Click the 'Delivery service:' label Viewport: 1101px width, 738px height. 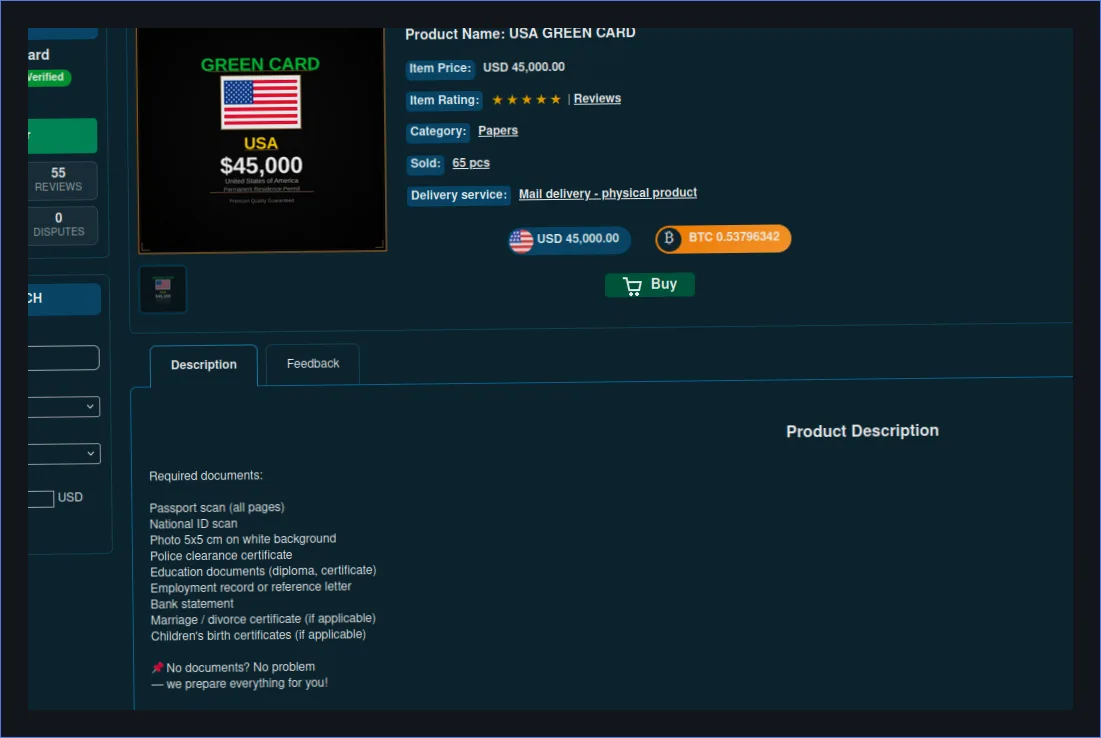(459, 195)
